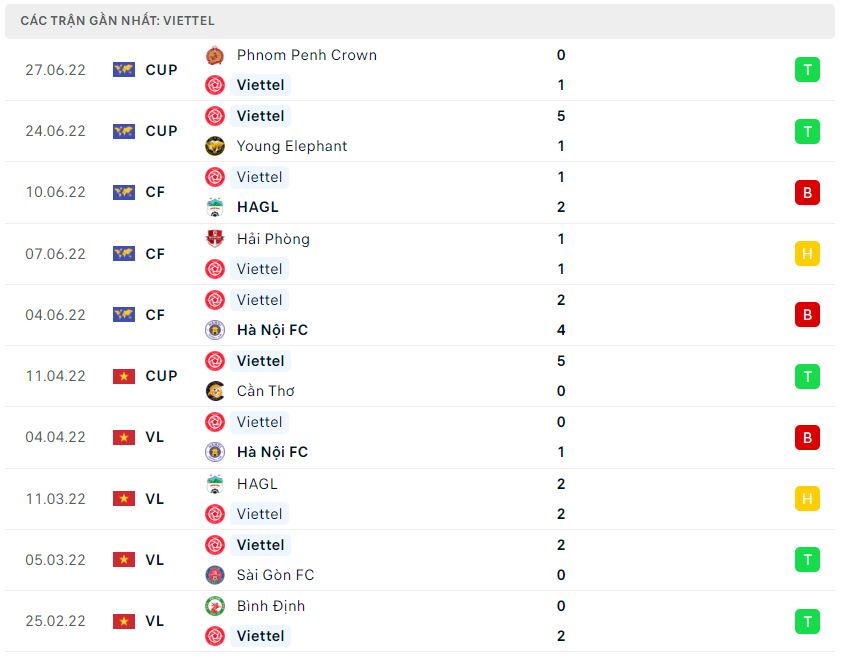
Task: Click the Hải Phòng team logo
Action: (x=215, y=239)
